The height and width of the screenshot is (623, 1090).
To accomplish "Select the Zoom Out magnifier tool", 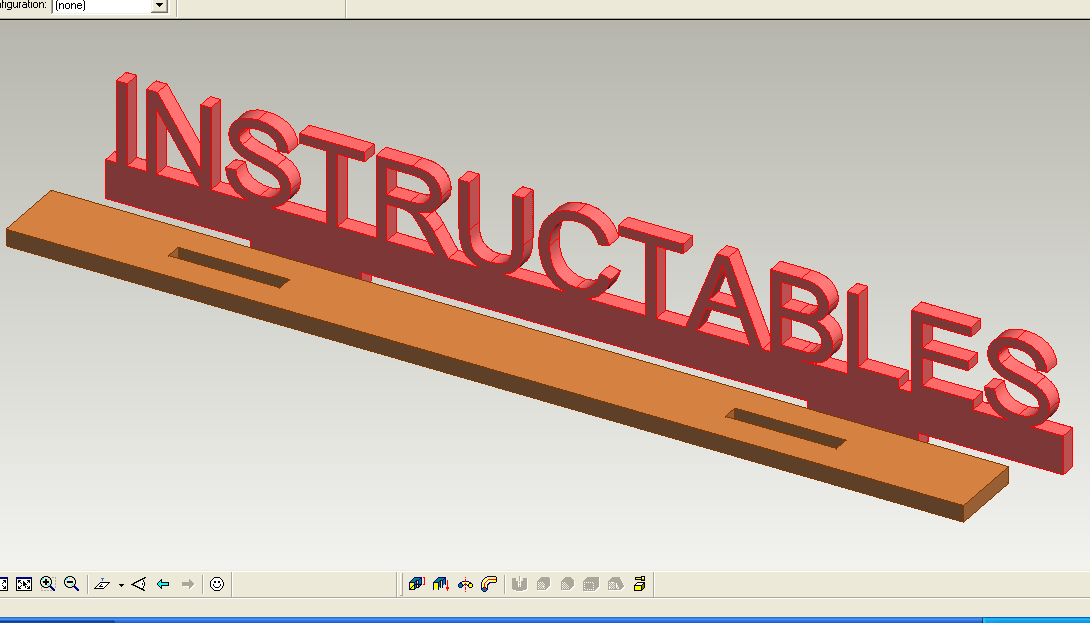I will tap(71, 584).
